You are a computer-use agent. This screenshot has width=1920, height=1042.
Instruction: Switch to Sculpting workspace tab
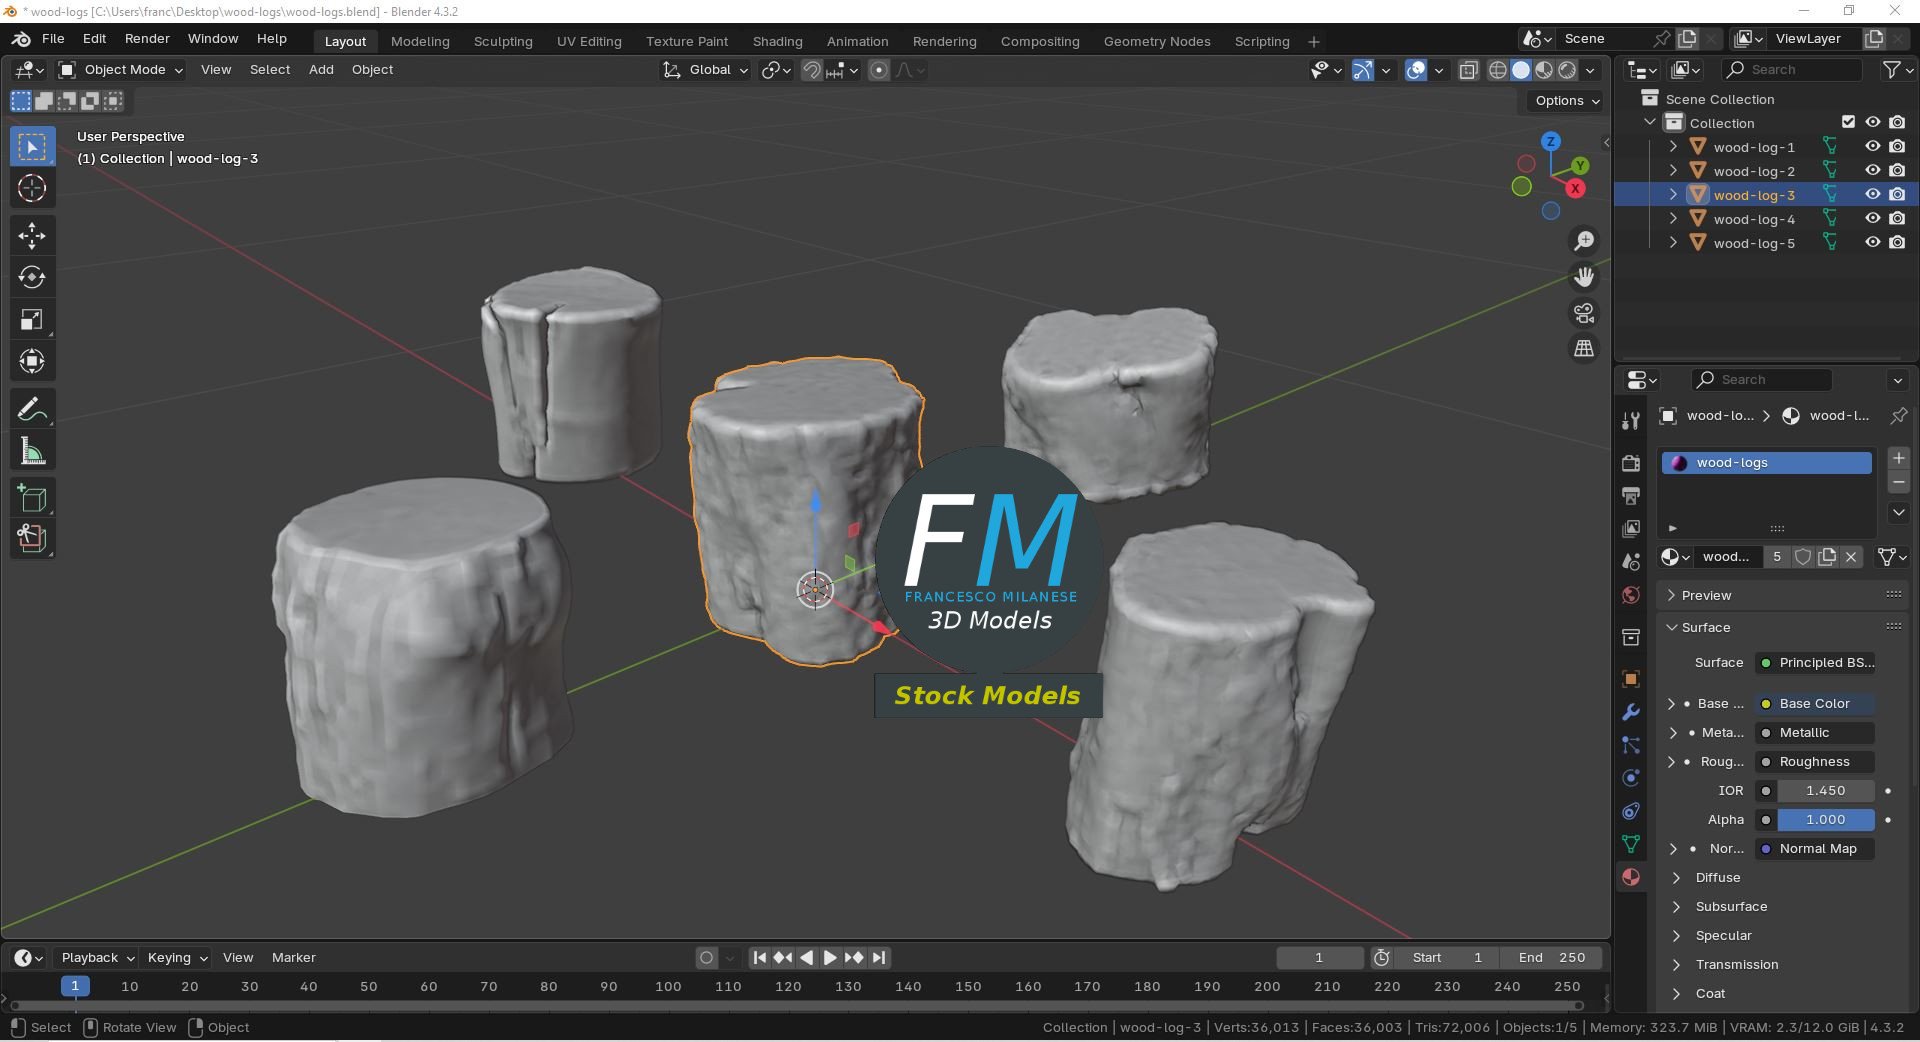[x=503, y=41]
